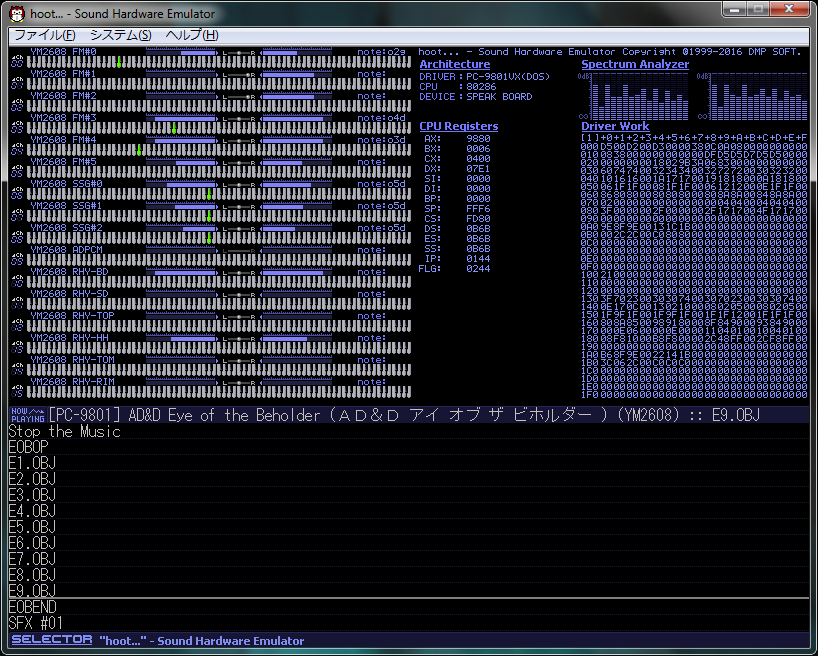Viewport: 818px width, 656px height.
Task: Select Stop the Music in the list
Action: (x=65, y=432)
